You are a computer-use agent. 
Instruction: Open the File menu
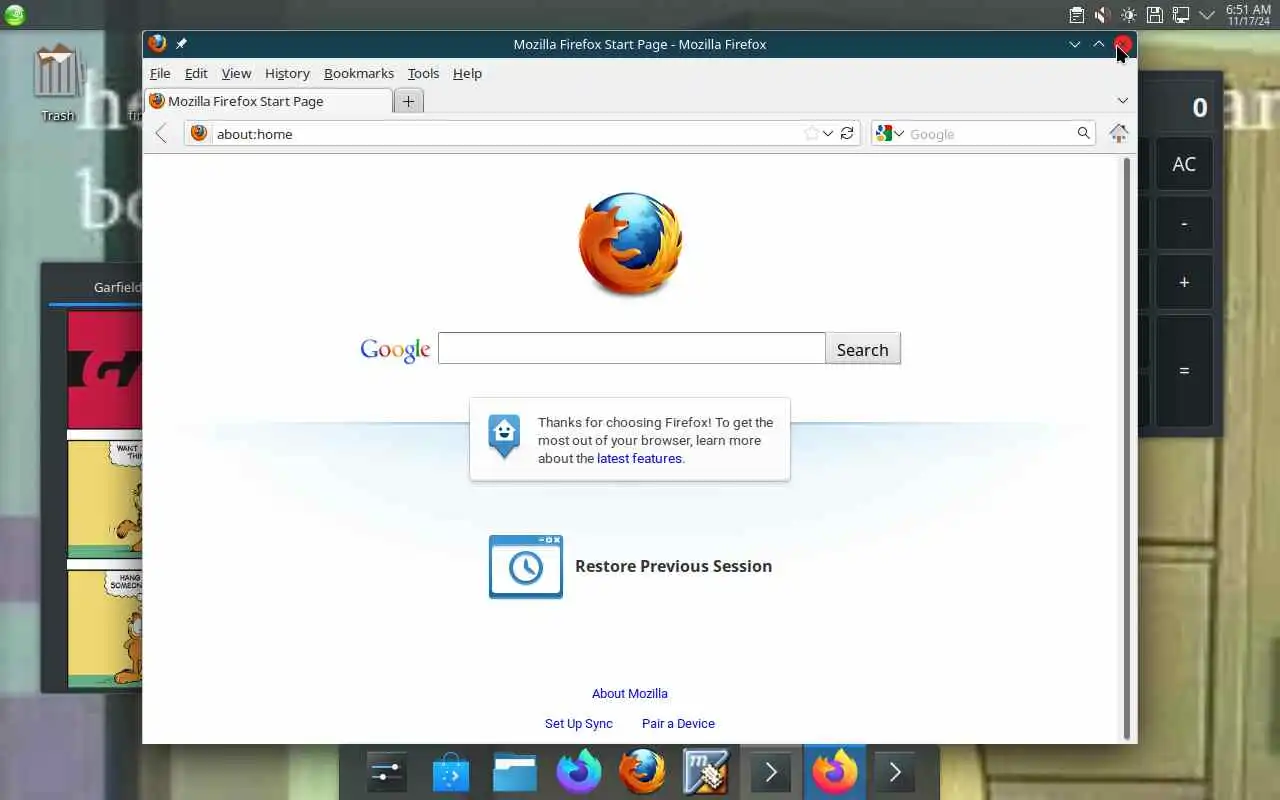point(160,73)
